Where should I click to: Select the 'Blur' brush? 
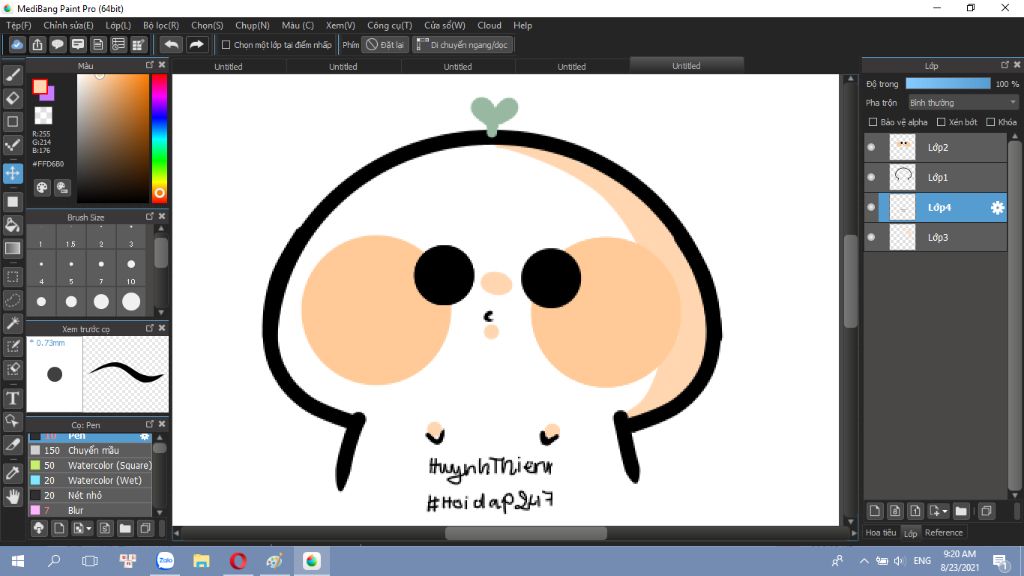coord(90,510)
